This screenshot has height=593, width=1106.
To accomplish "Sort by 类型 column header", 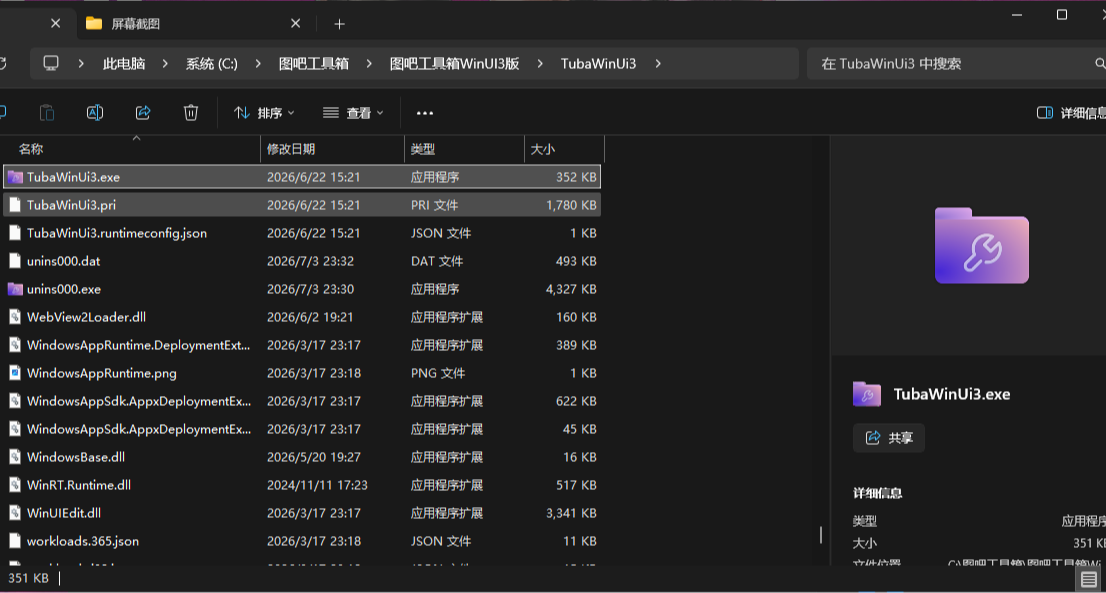I will [x=465, y=149].
